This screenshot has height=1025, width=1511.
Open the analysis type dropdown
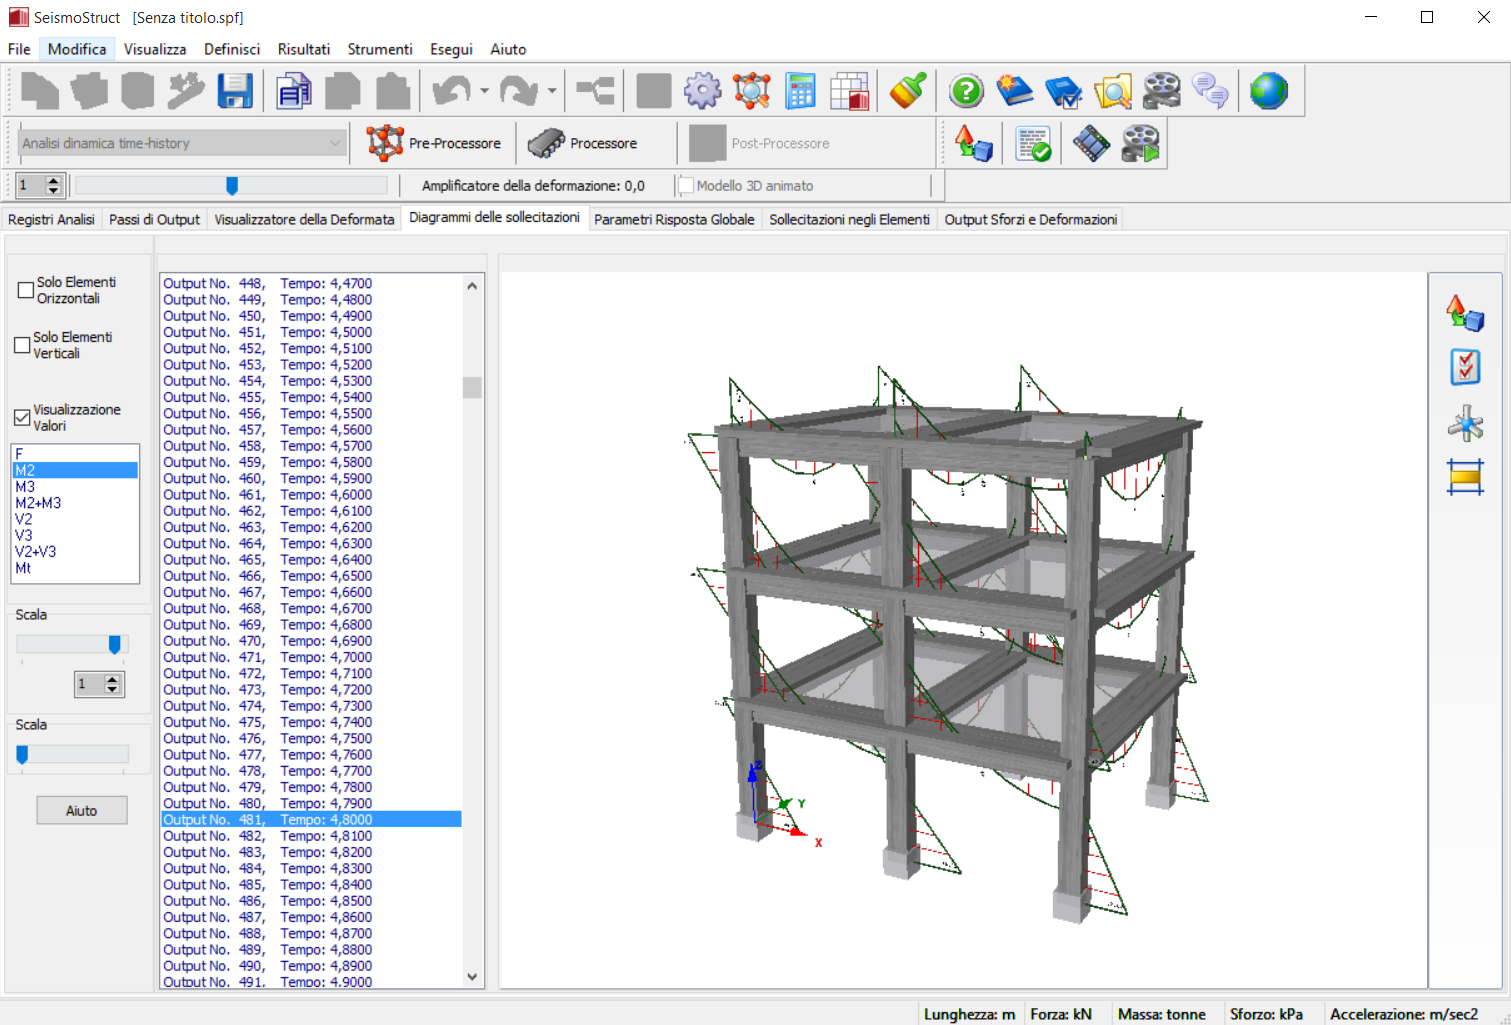click(x=335, y=143)
